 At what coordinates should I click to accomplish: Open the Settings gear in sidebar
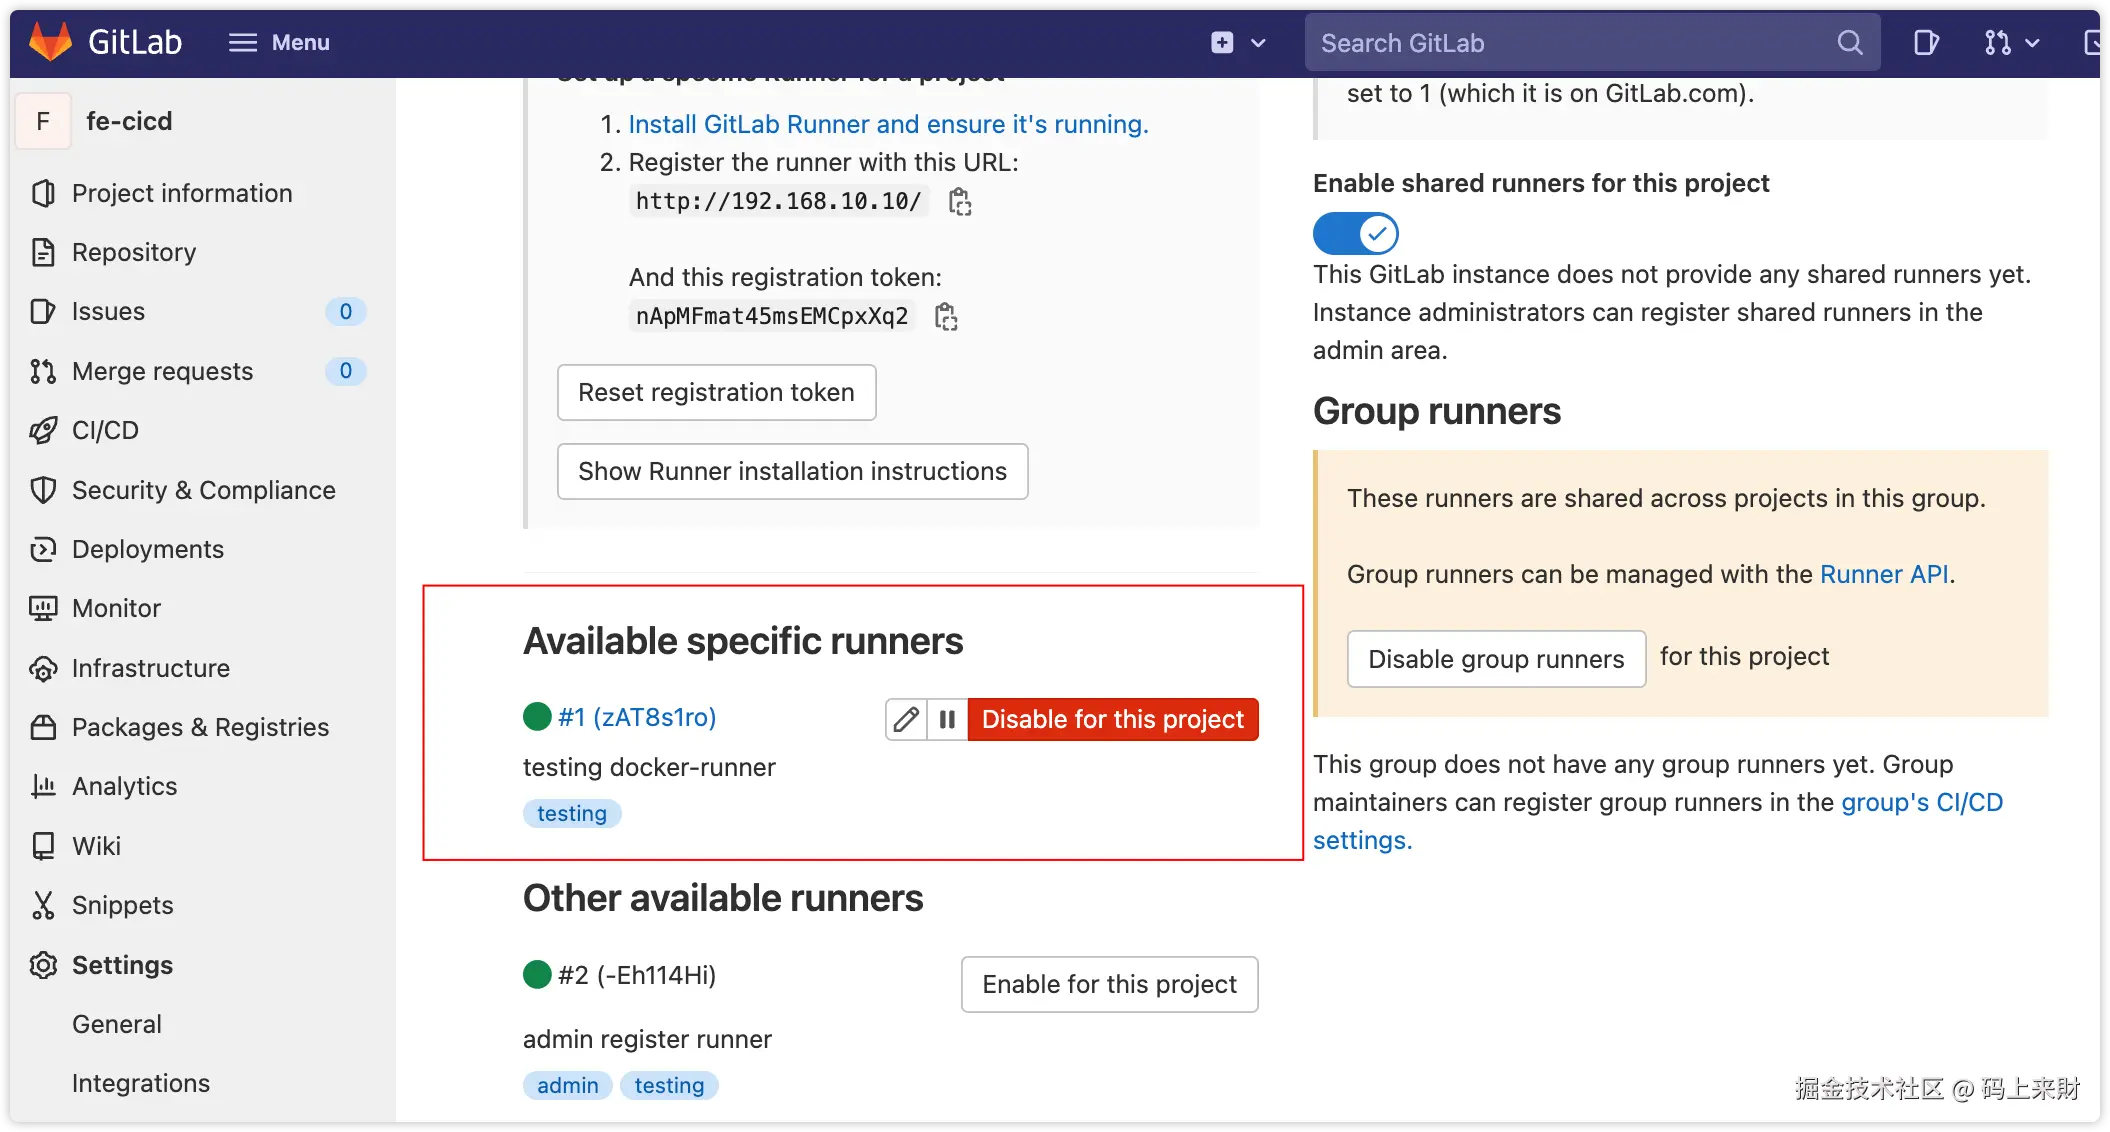click(43, 965)
